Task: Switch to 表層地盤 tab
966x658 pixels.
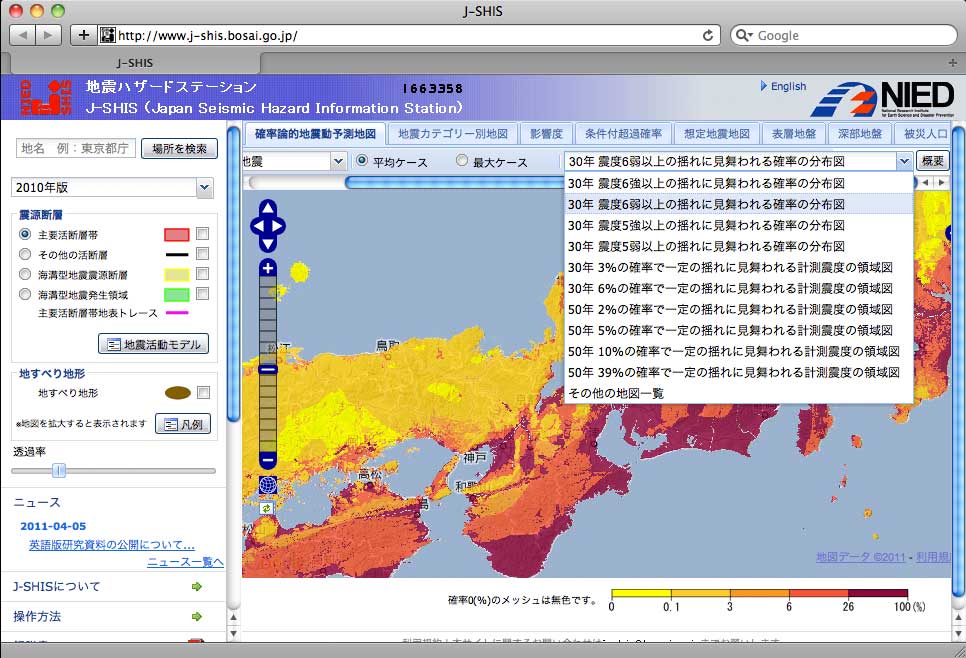Action: tap(794, 134)
